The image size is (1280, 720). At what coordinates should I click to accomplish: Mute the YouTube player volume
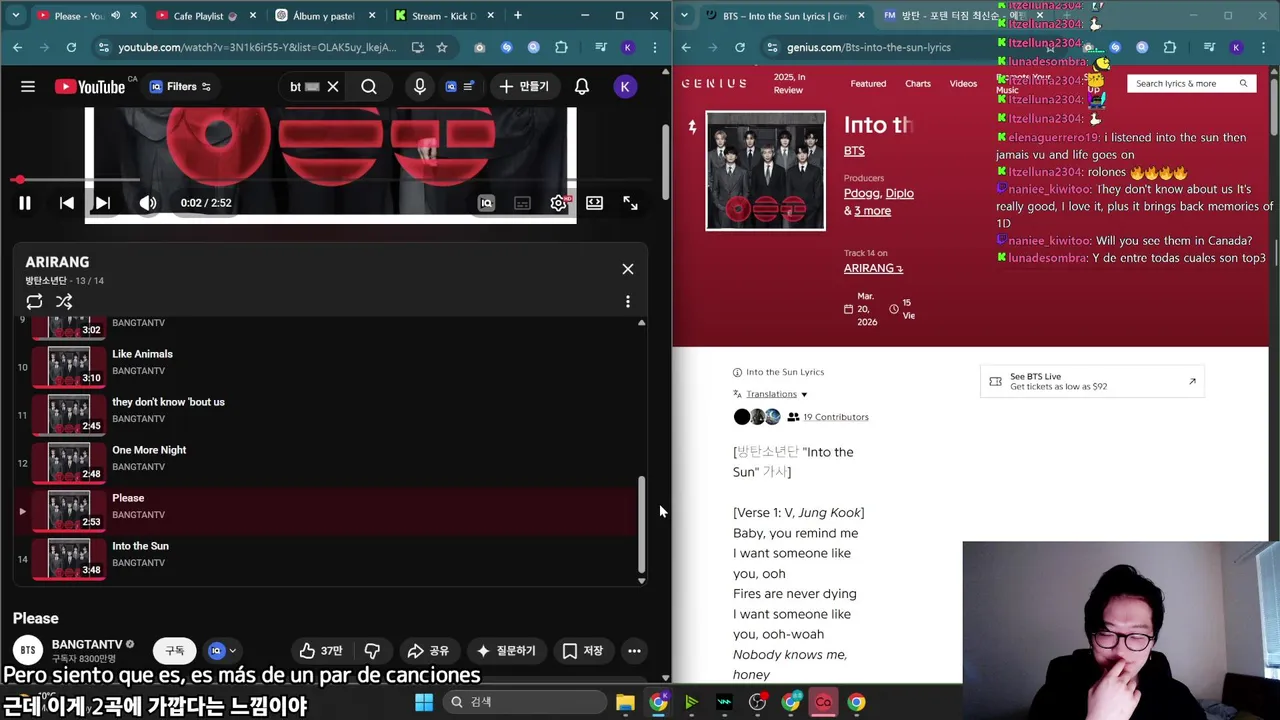click(148, 203)
